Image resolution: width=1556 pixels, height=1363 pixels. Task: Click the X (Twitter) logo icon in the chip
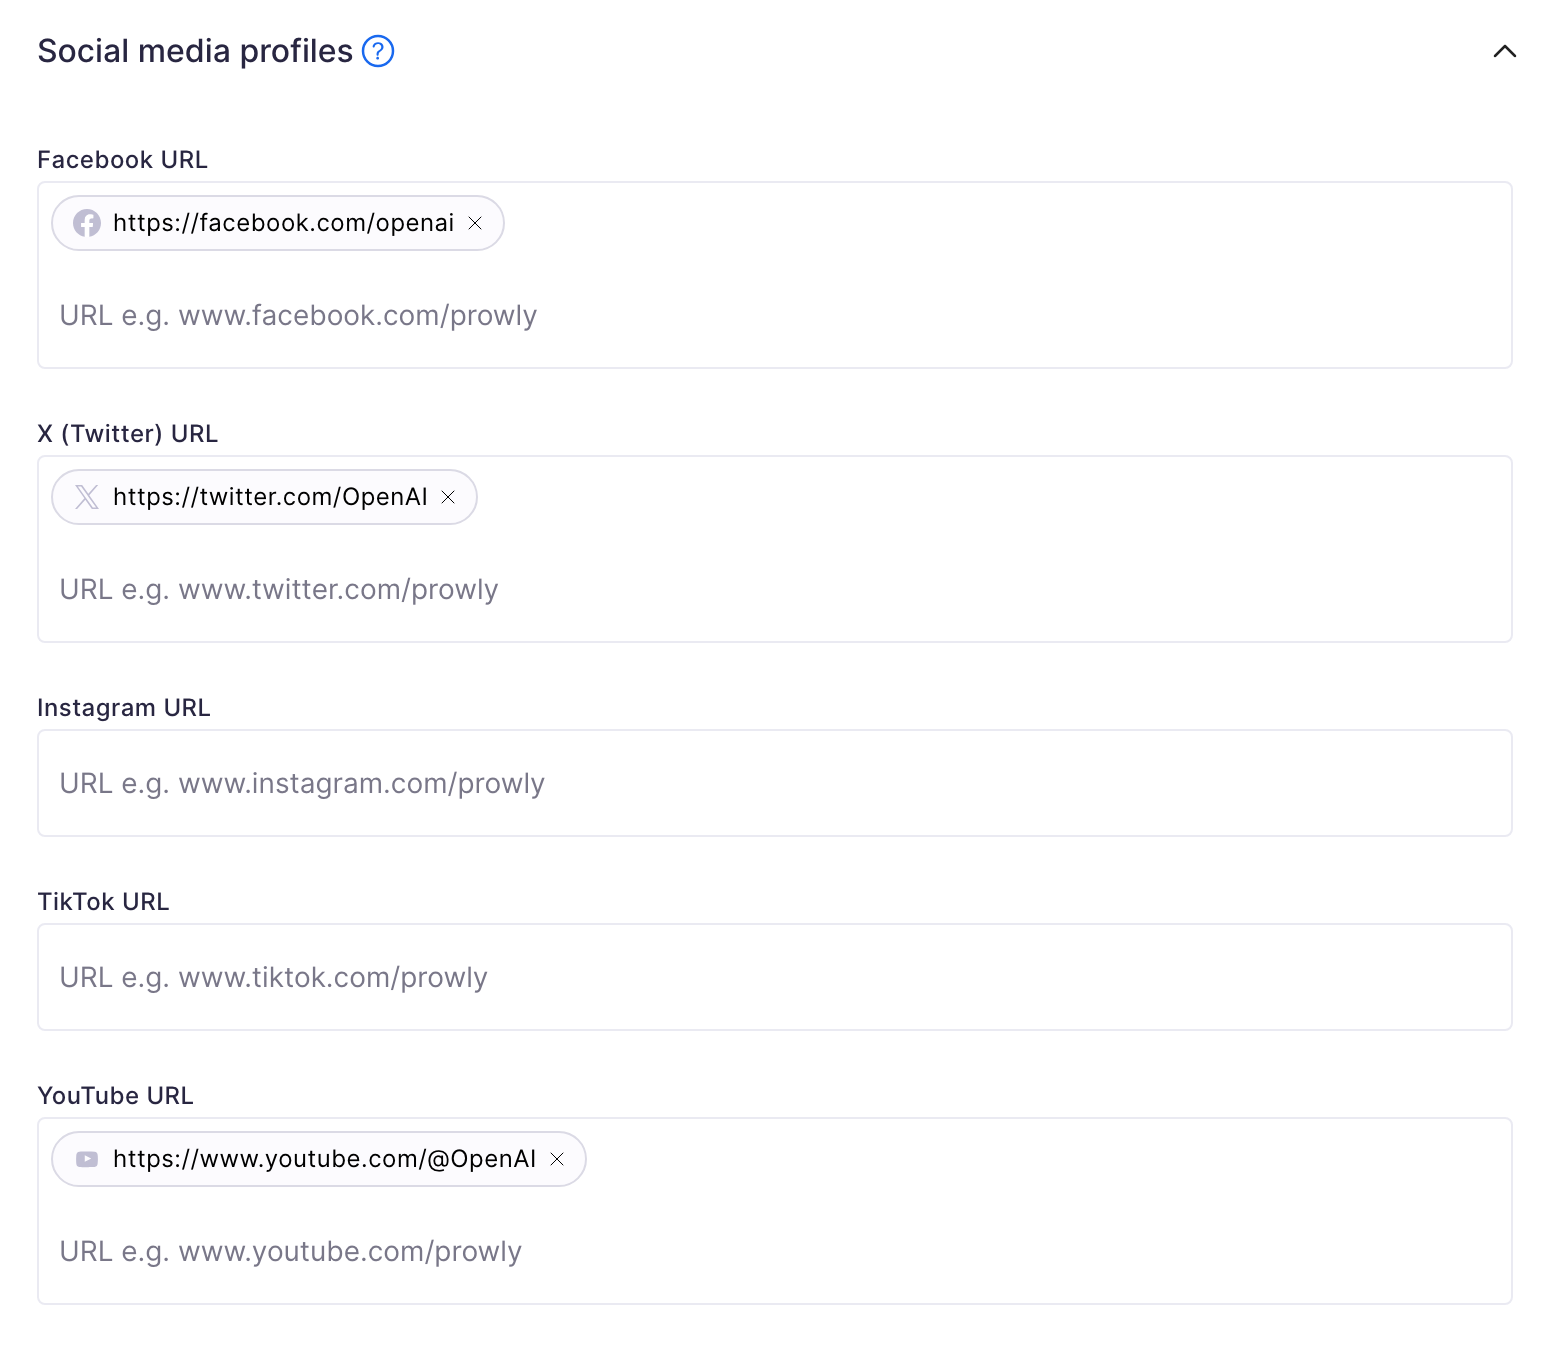tap(86, 497)
